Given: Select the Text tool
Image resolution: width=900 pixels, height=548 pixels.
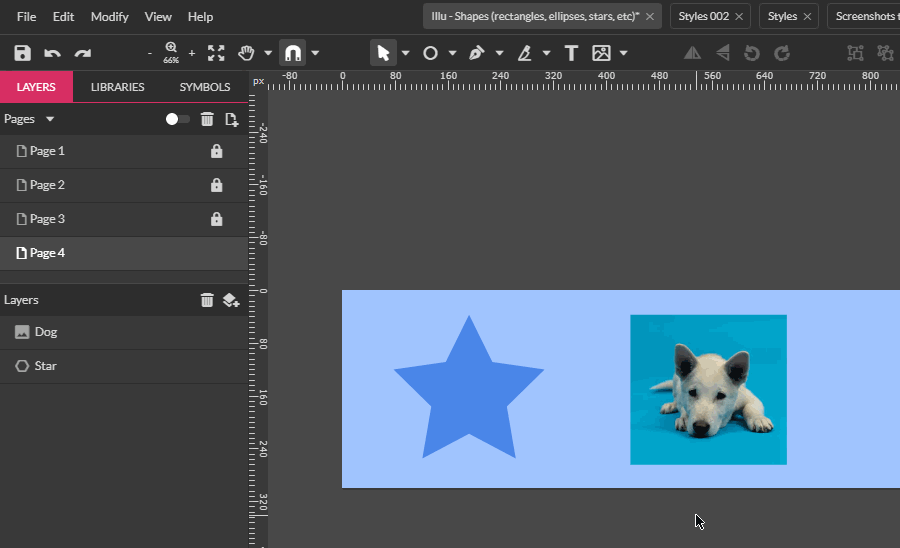Looking at the screenshot, I should pos(571,53).
